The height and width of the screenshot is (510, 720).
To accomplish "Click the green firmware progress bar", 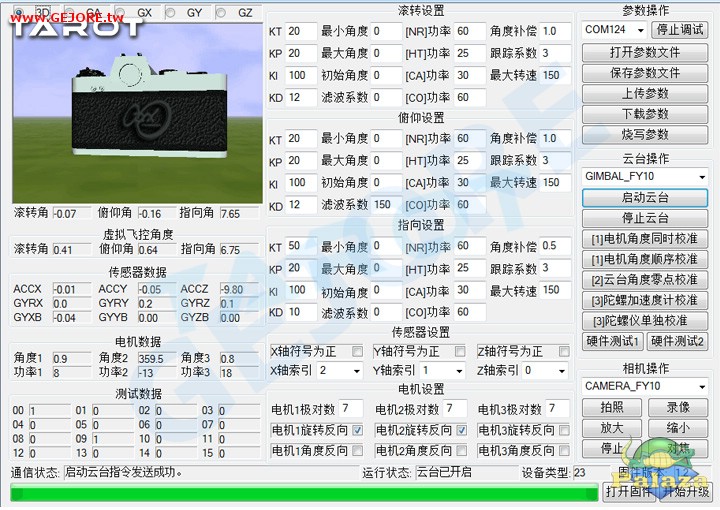I will click(300, 492).
